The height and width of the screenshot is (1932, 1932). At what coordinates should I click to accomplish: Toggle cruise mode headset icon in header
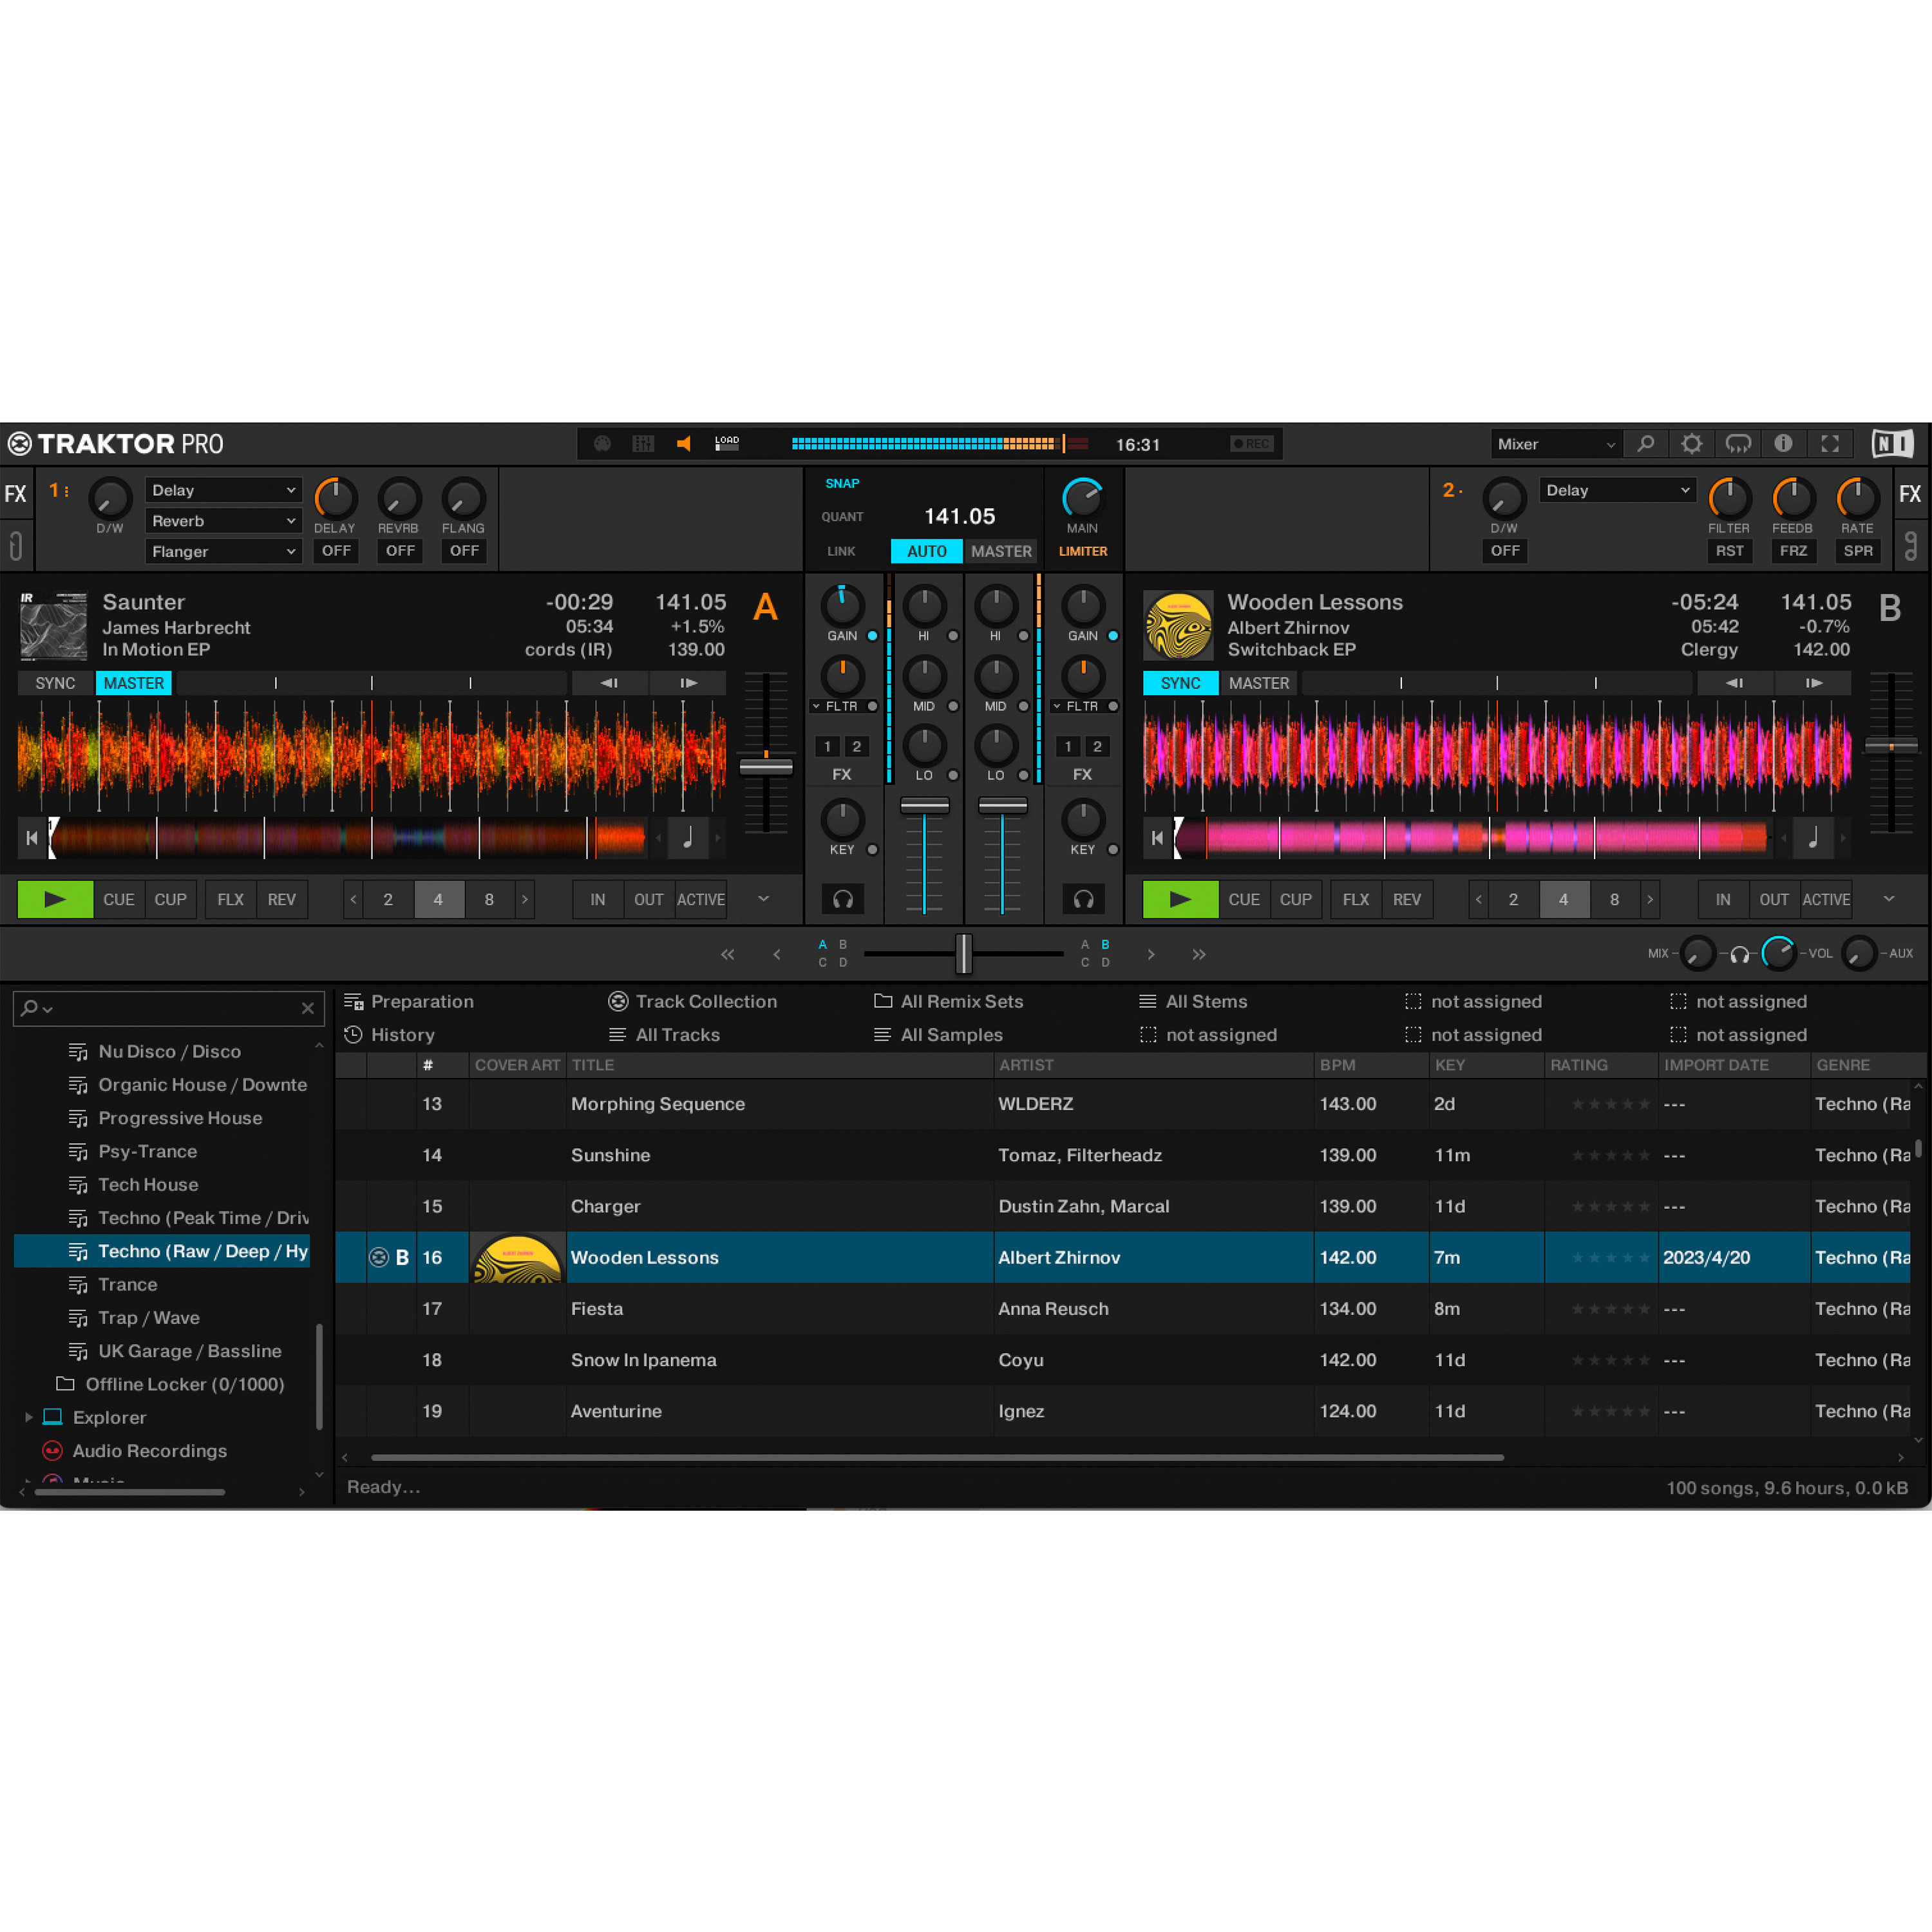click(1738, 444)
